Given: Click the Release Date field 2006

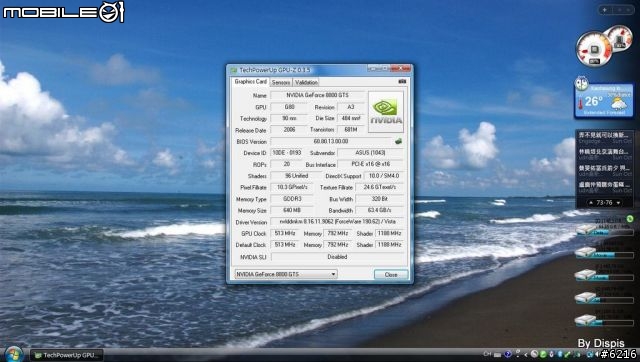Looking at the screenshot, I should pos(289,130).
